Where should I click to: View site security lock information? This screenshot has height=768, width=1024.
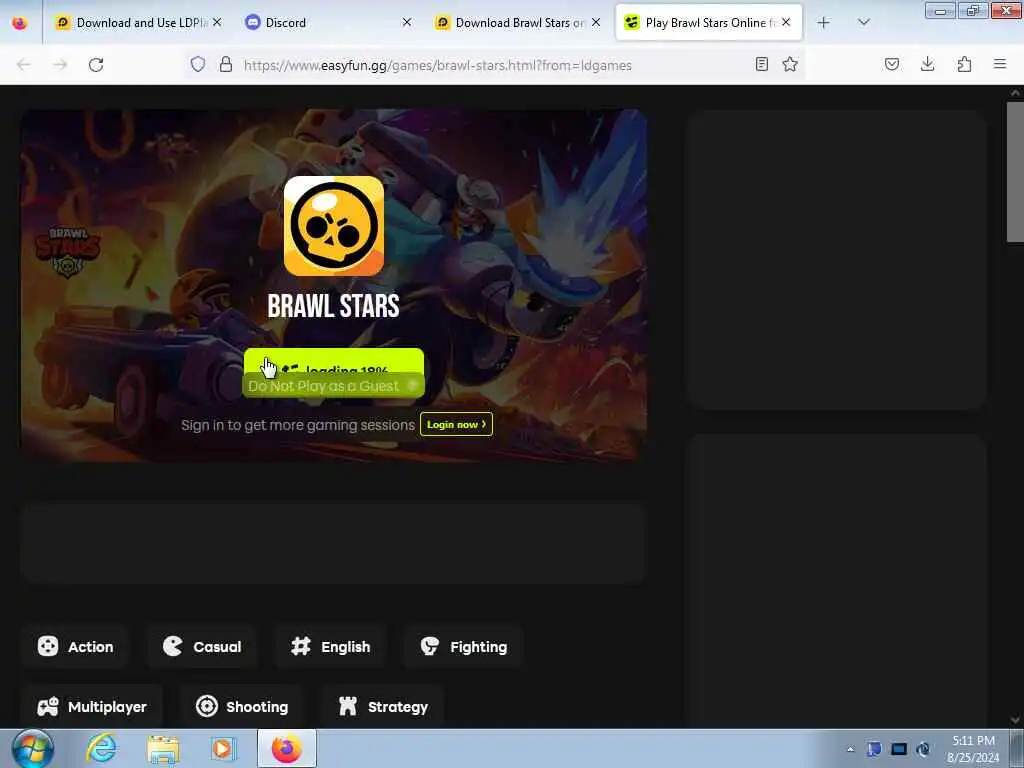click(x=226, y=64)
